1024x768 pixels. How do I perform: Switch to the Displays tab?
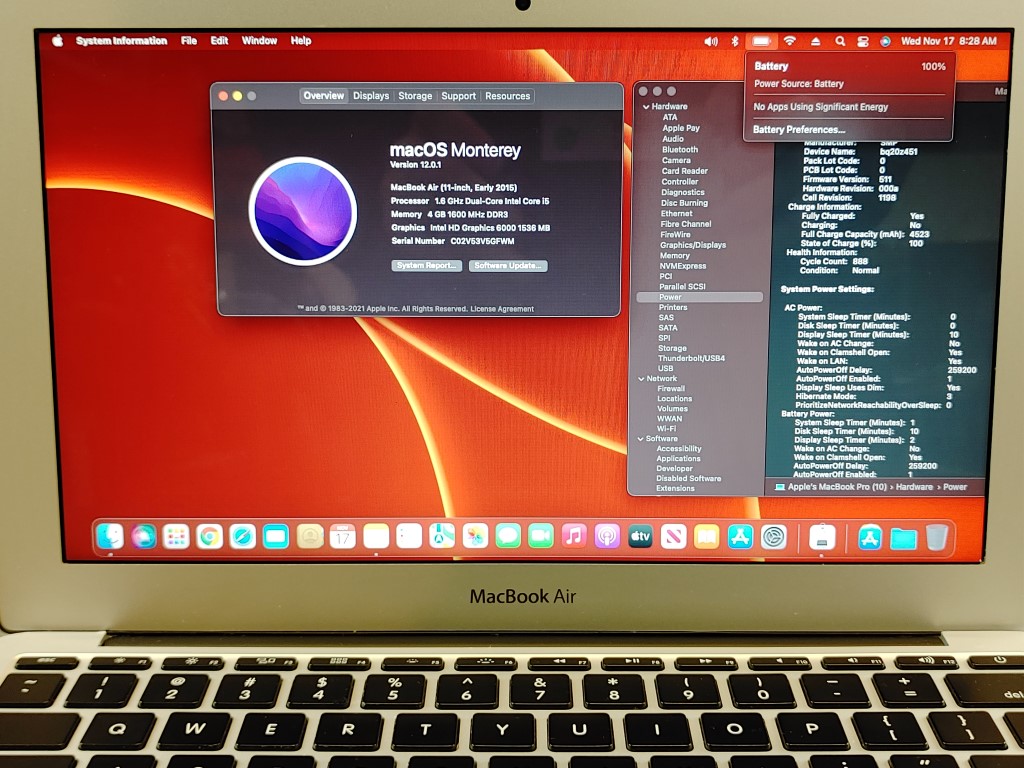pos(371,96)
